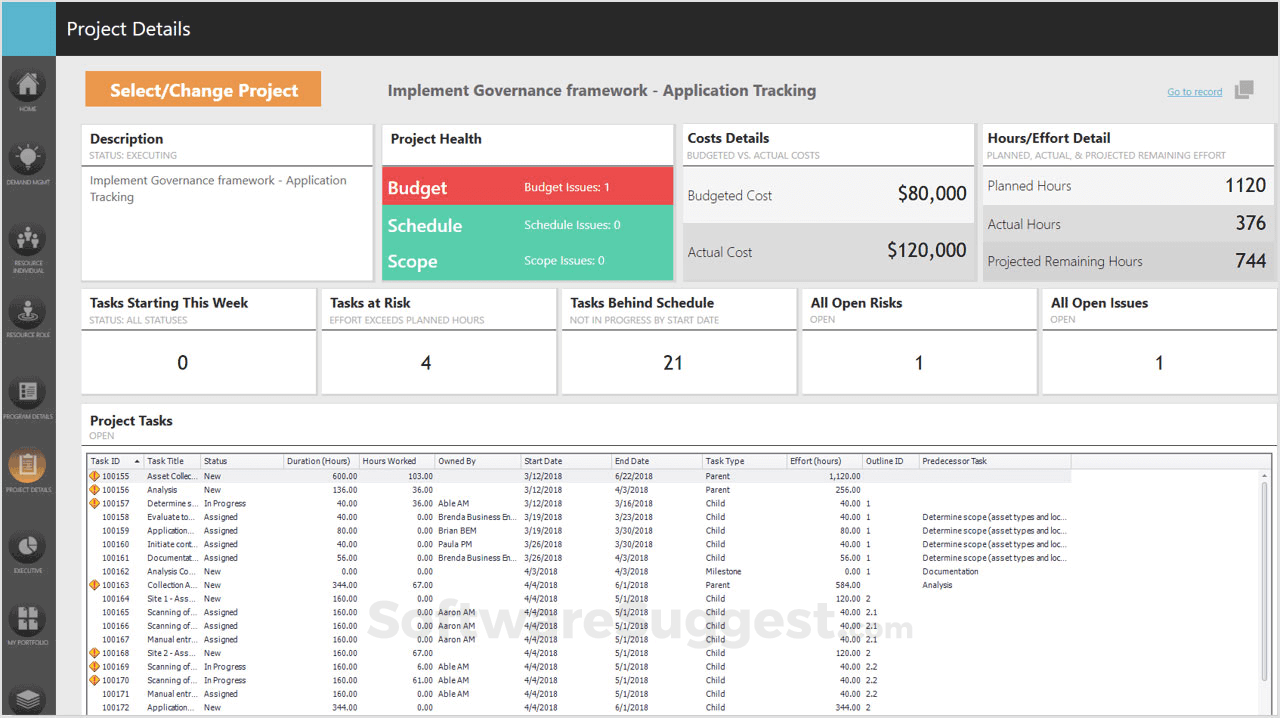Sort tasks by the Status column header

click(216, 461)
